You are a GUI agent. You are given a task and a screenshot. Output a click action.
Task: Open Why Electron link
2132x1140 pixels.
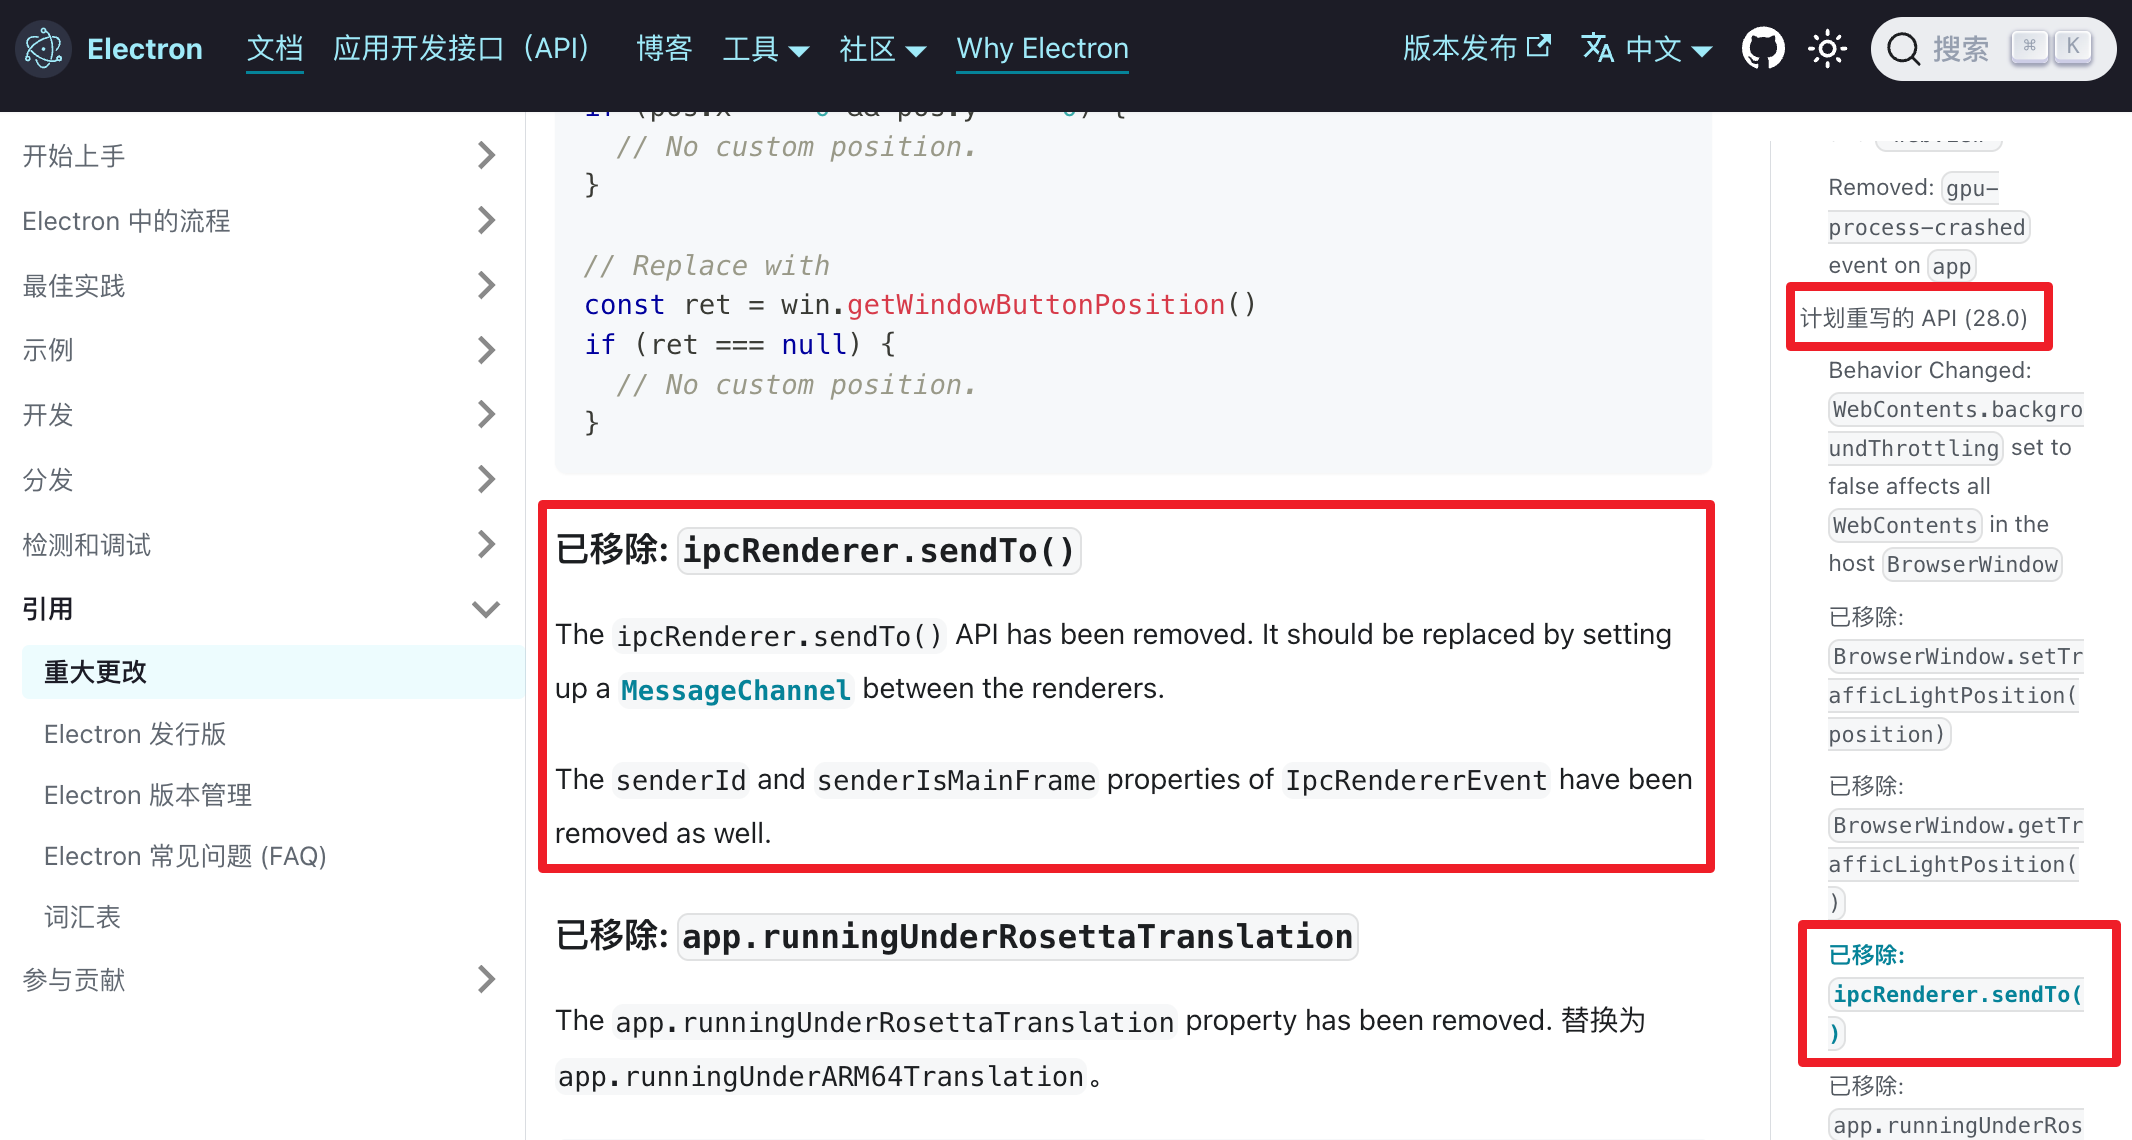[x=1042, y=49]
